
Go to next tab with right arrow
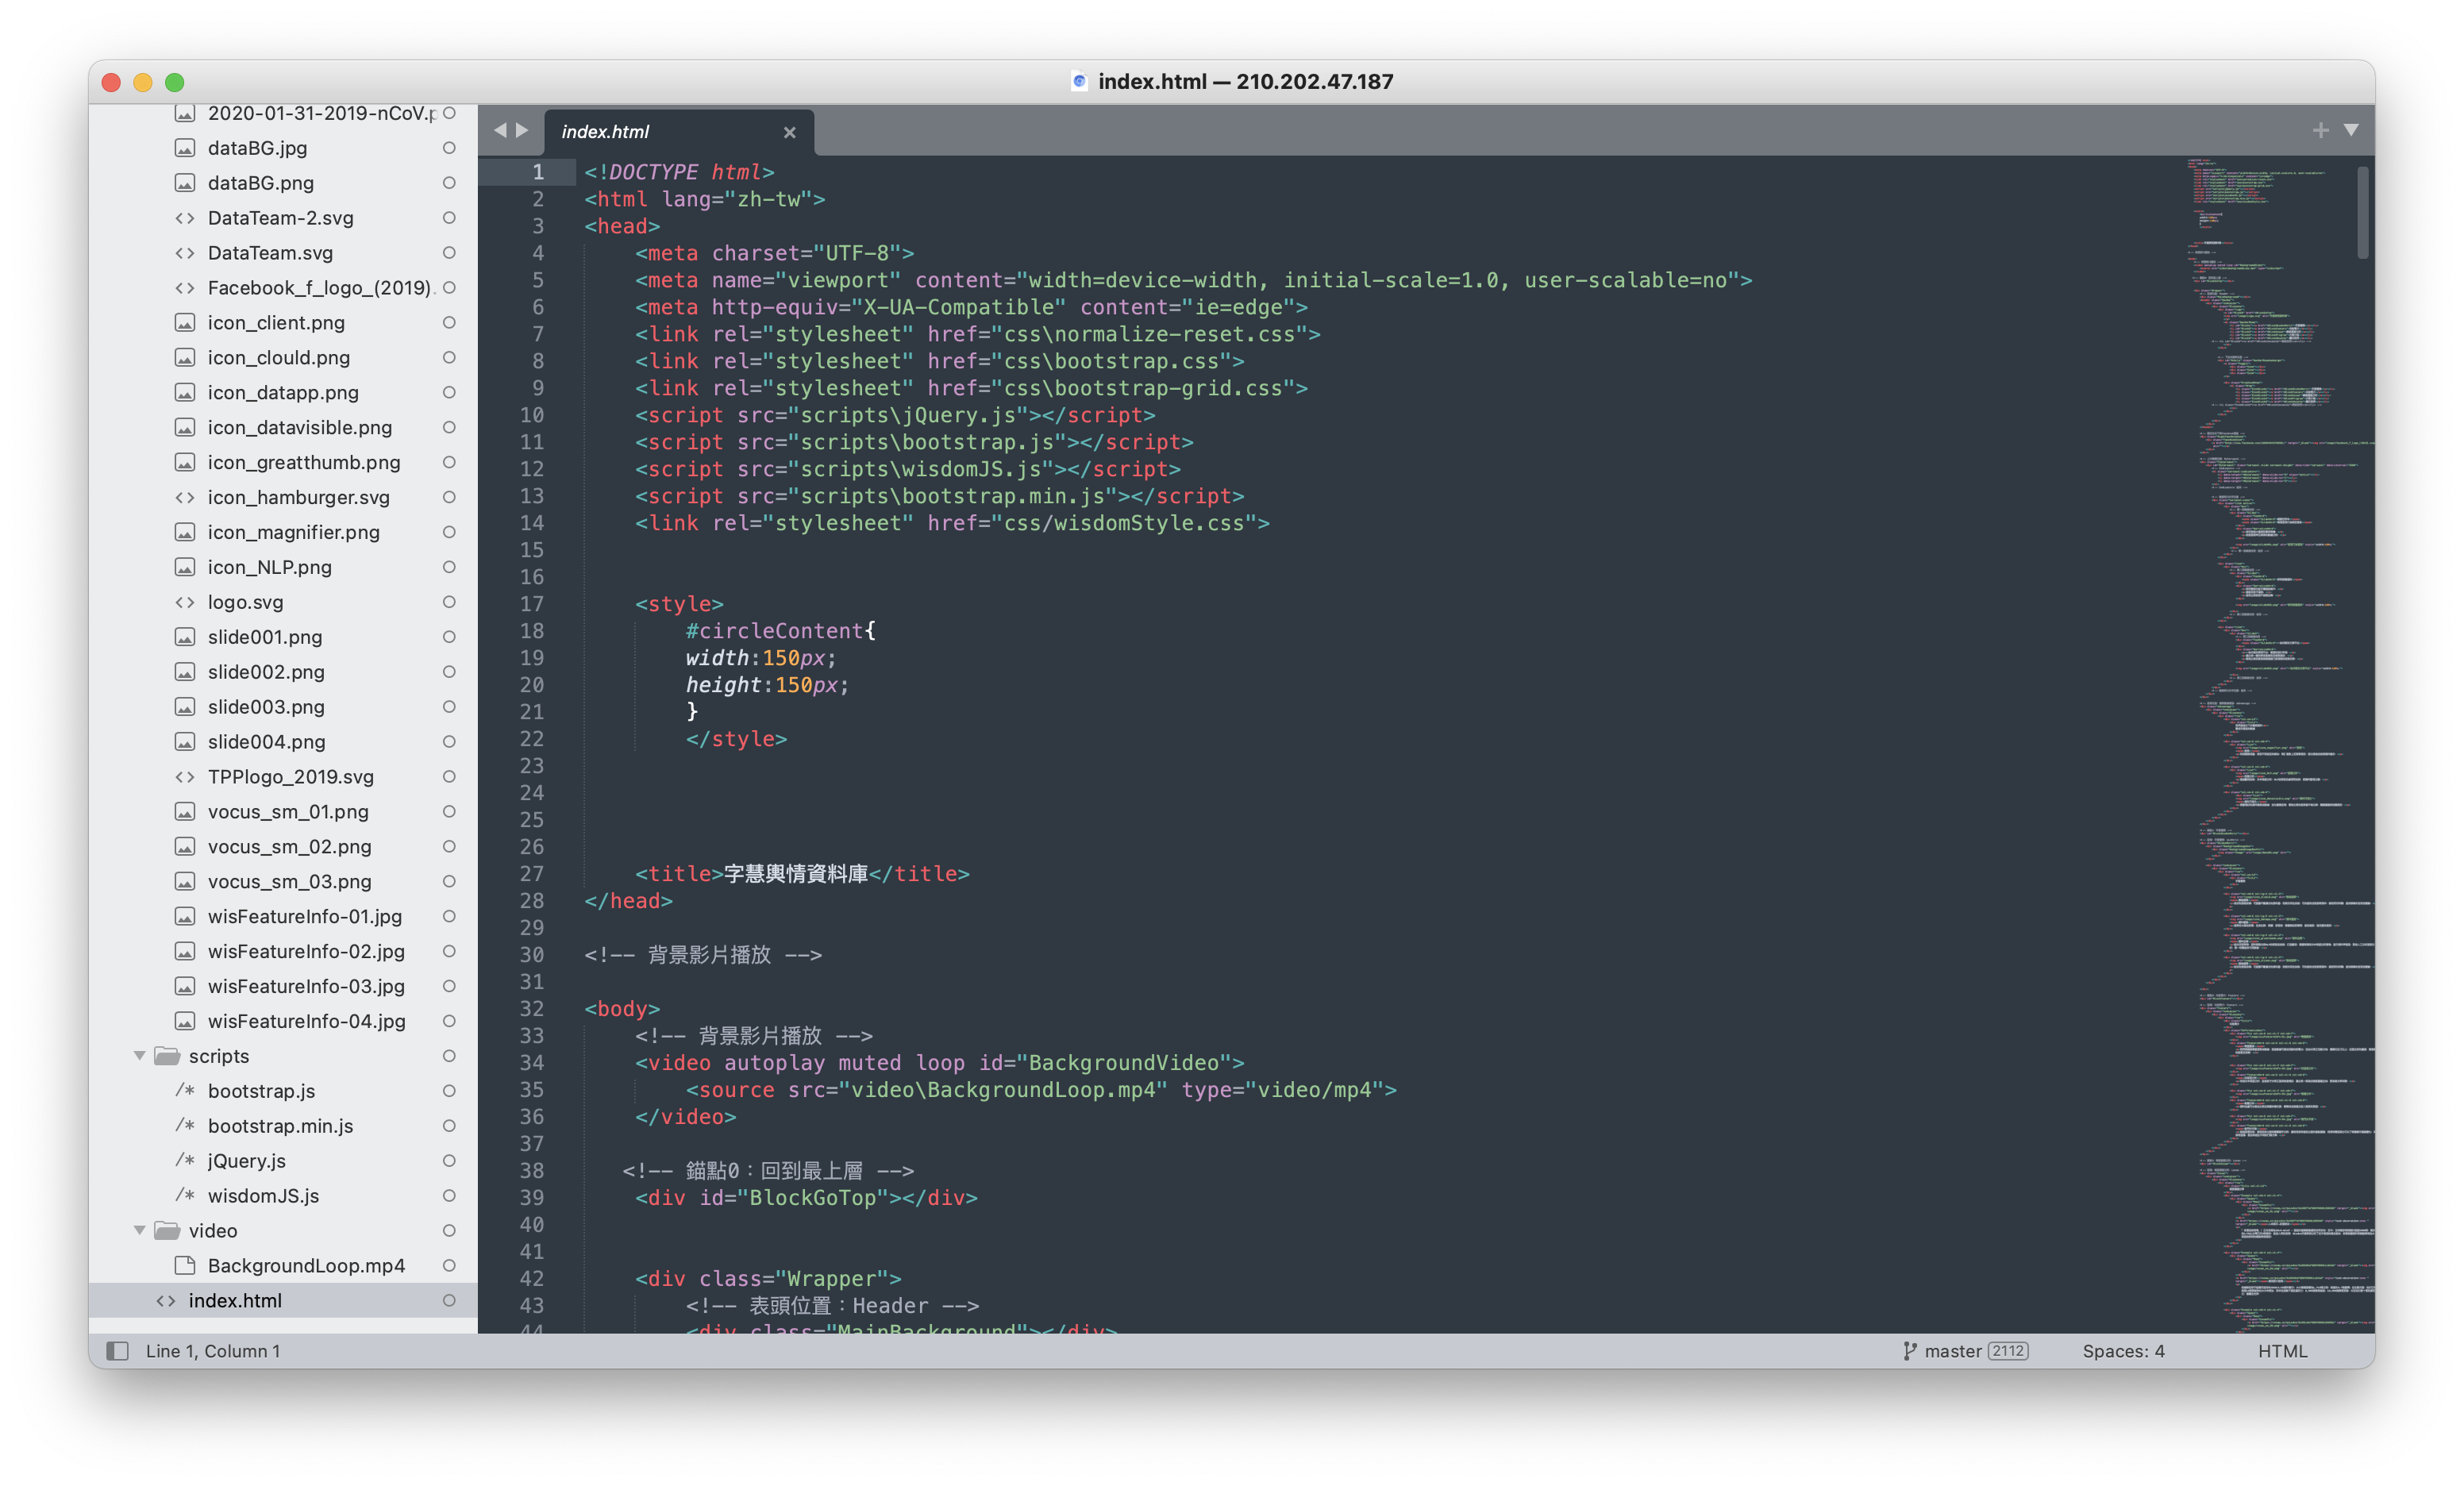(x=522, y=130)
